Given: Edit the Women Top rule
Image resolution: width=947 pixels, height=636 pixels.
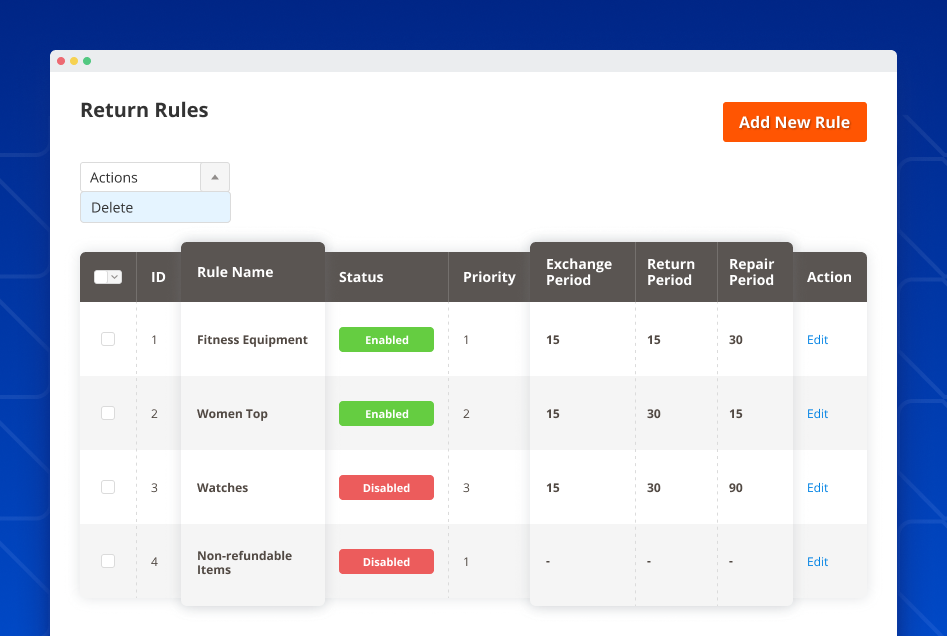Looking at the screenshot, I should [x=817, y=413].
